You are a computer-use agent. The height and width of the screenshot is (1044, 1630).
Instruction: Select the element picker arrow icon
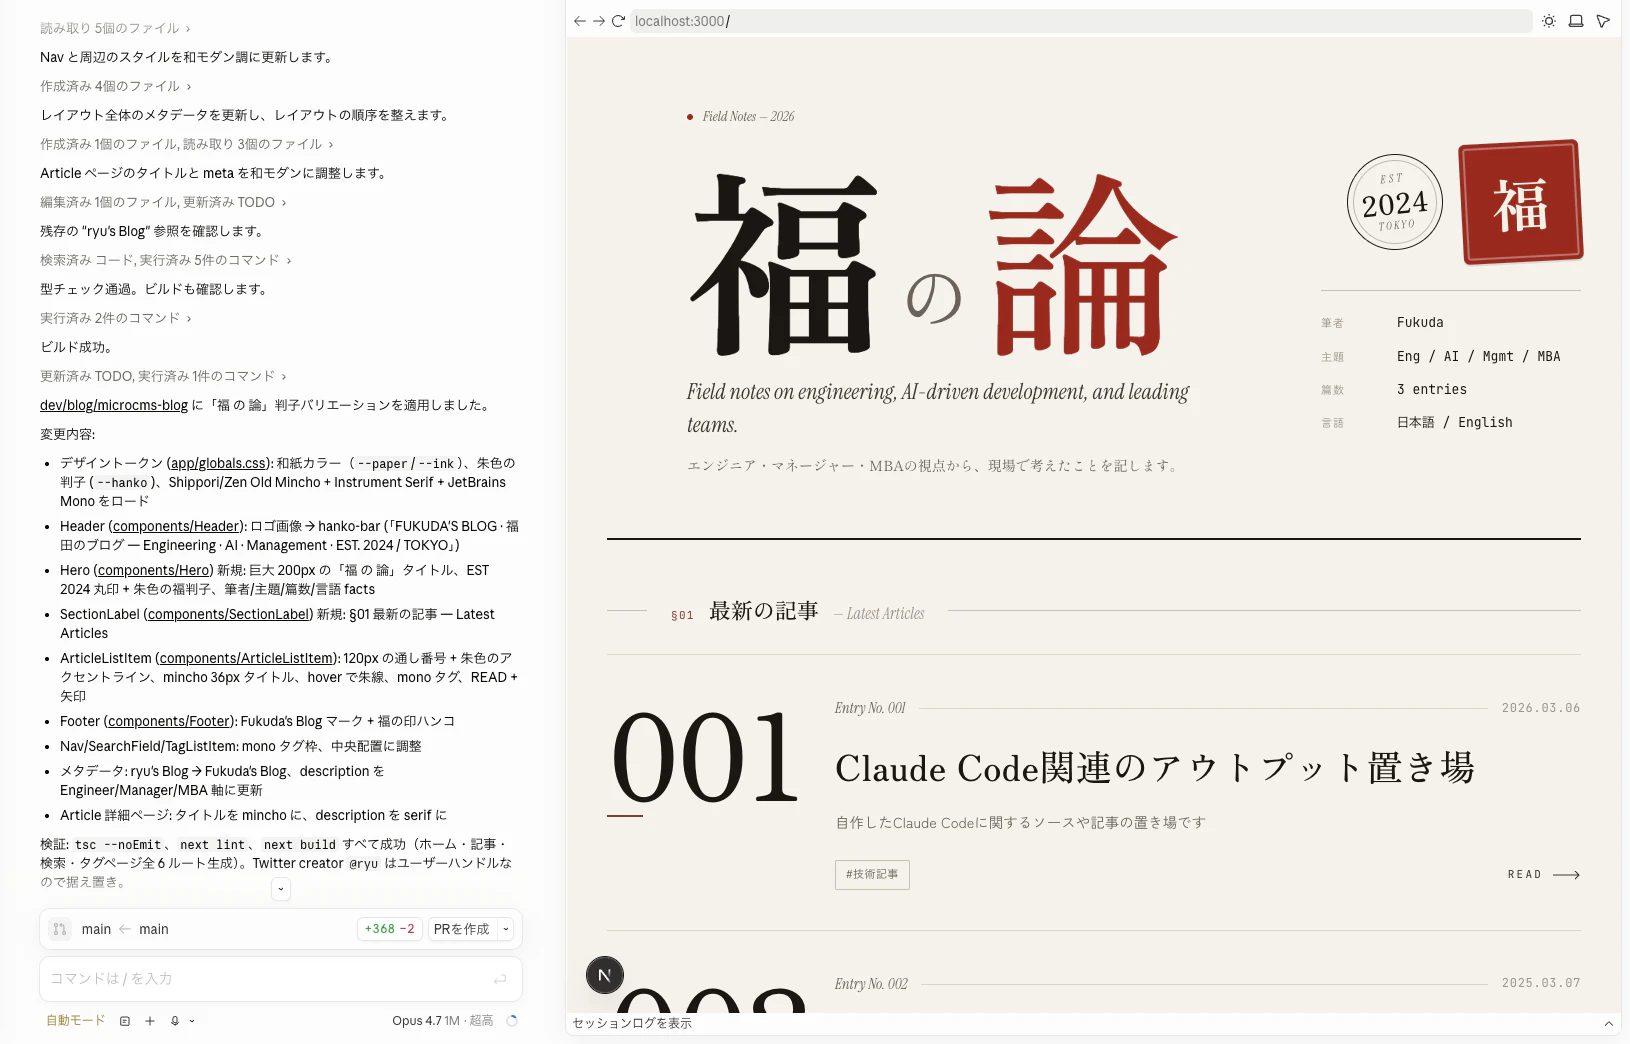[x=1604, y=20]
